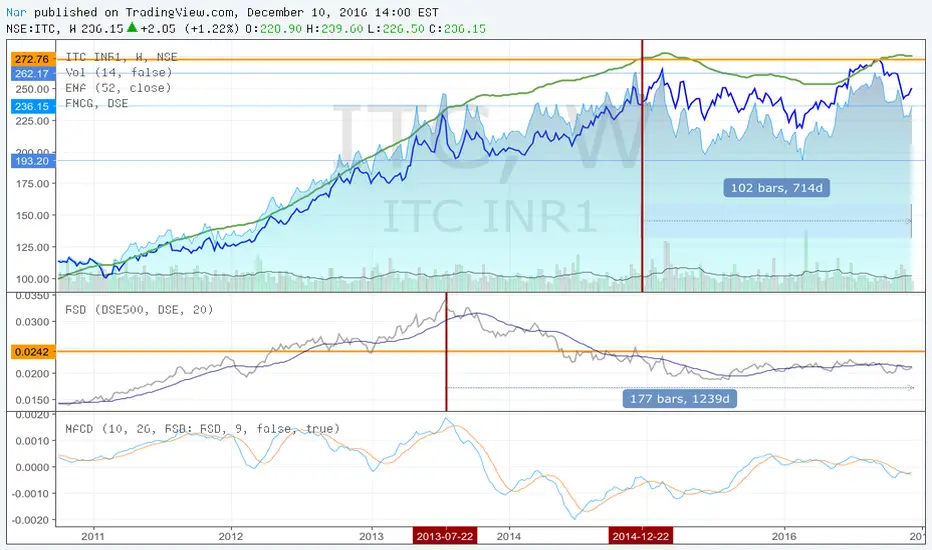Select the blue 236.15 last price label
Image resolution: width=932 pixels, height=550 pixels.
(x=33, y=106)
